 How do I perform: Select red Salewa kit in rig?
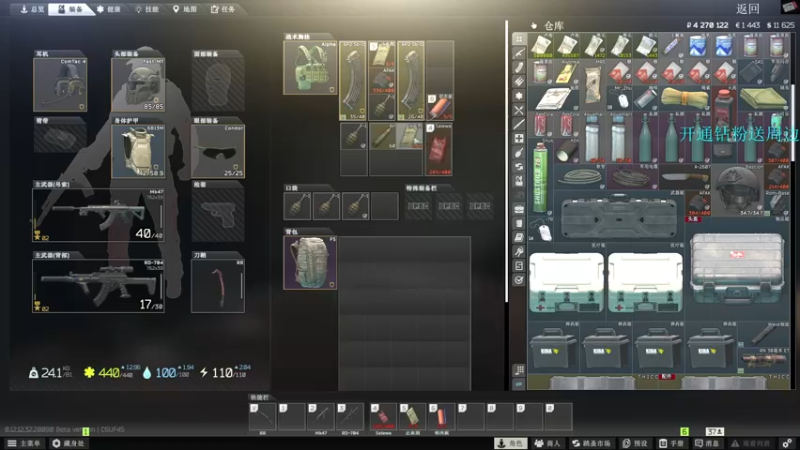[439, 149]
